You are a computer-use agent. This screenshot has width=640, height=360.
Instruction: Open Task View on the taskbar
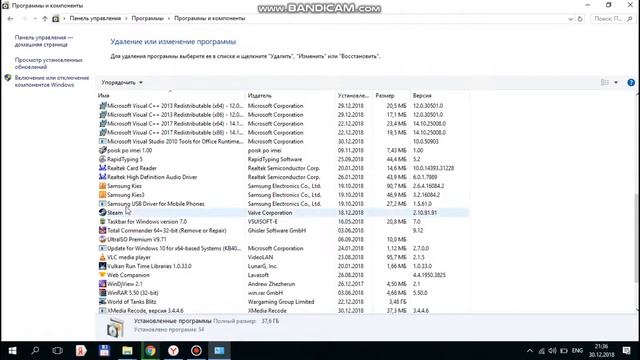(x=58, y=351)
